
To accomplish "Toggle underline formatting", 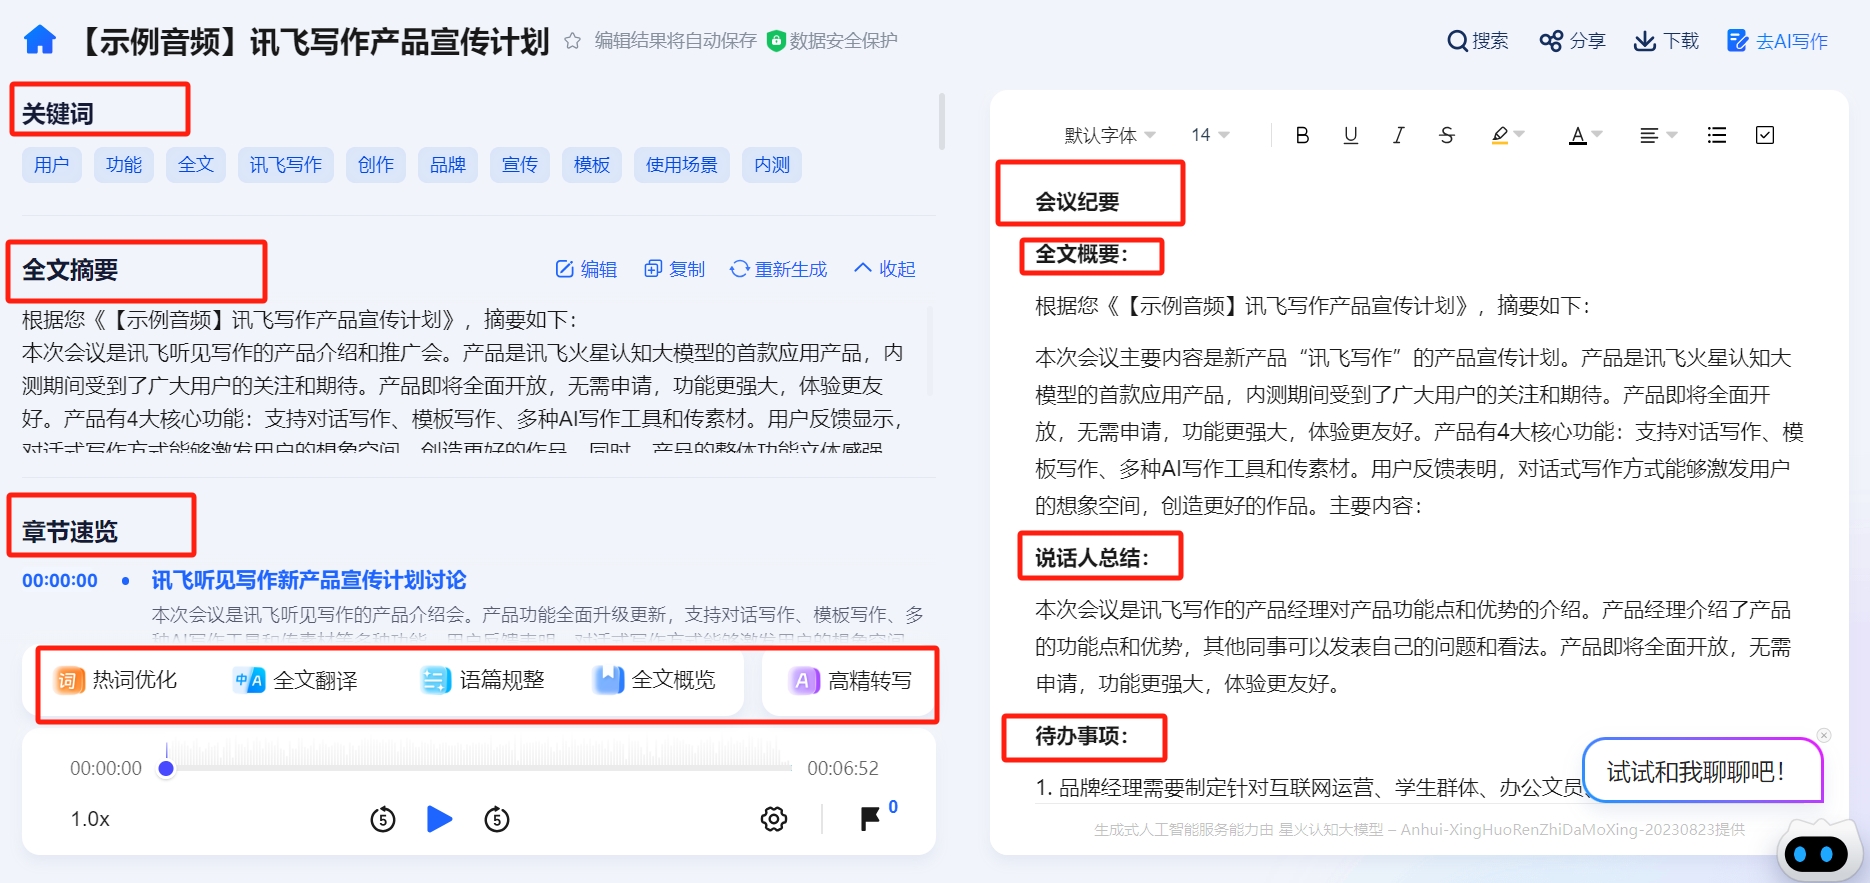I will [x=1351, y=135].
